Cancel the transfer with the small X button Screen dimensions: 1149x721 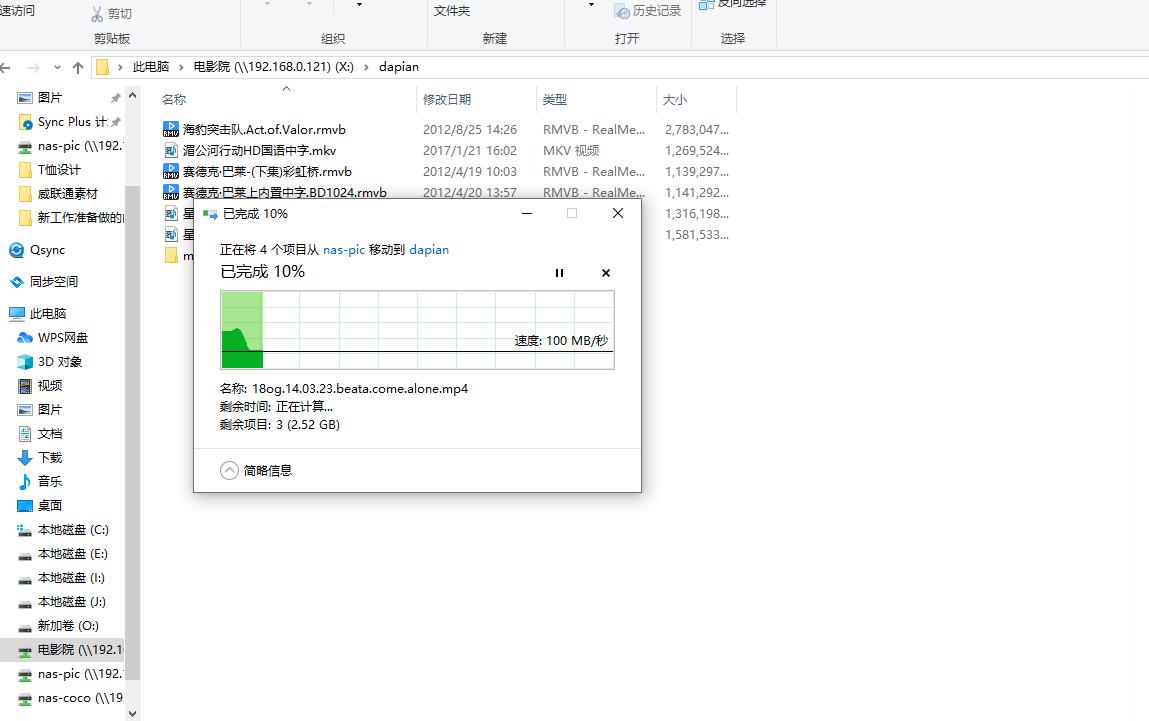pos(604,272)
